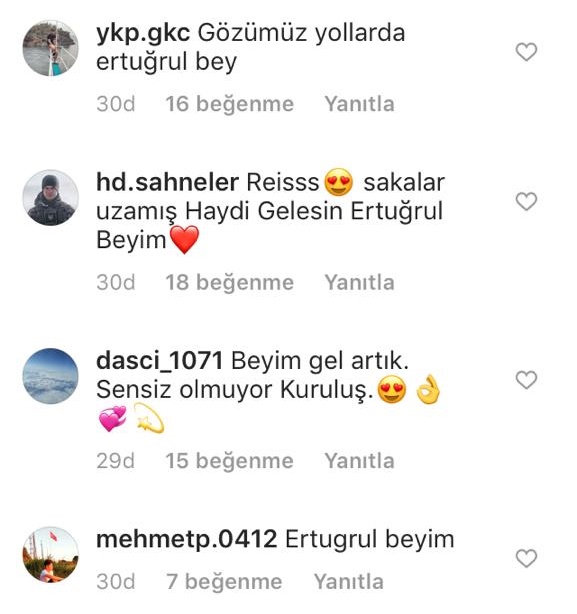Open ykp.gkc username link
Image resolution: width=577 pixels, height=614 pixels.
(x=143, y=34)
